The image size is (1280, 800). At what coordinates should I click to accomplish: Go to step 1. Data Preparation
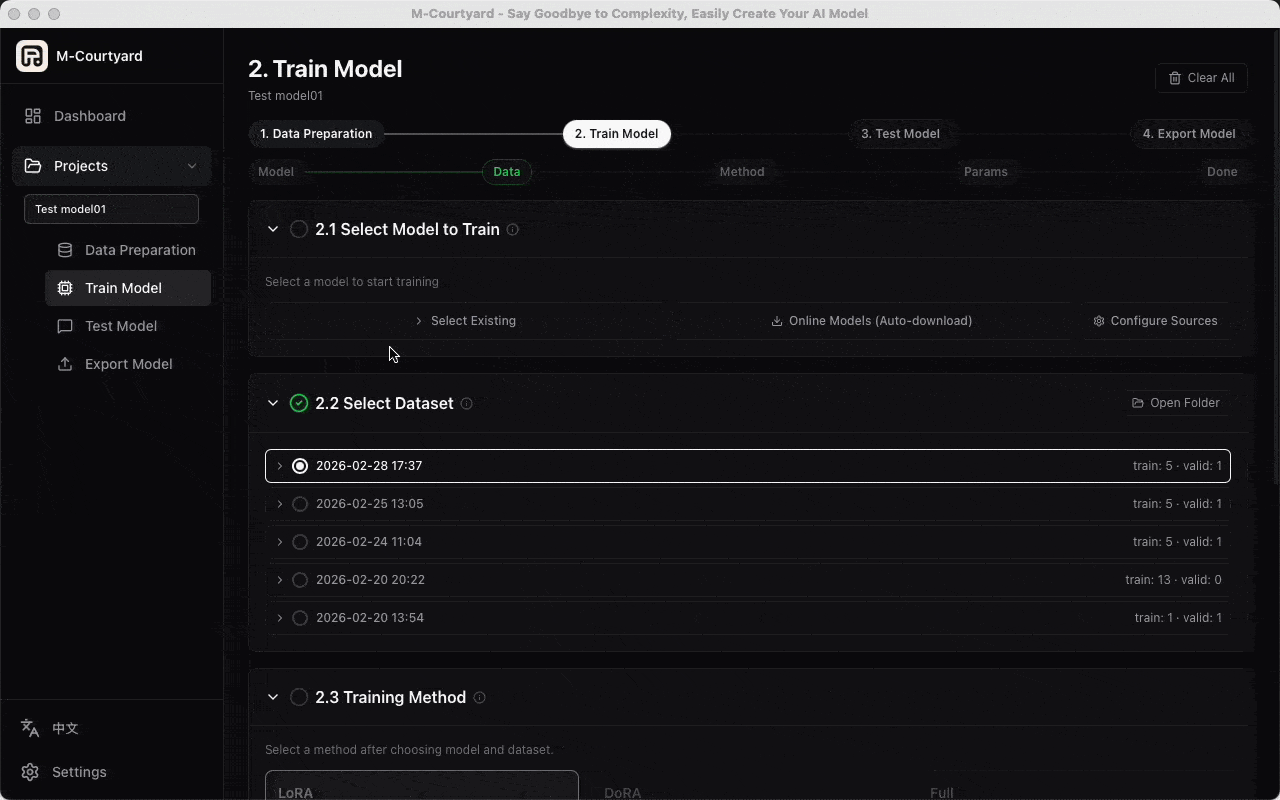pyautogui.click(x=316, y=134)
